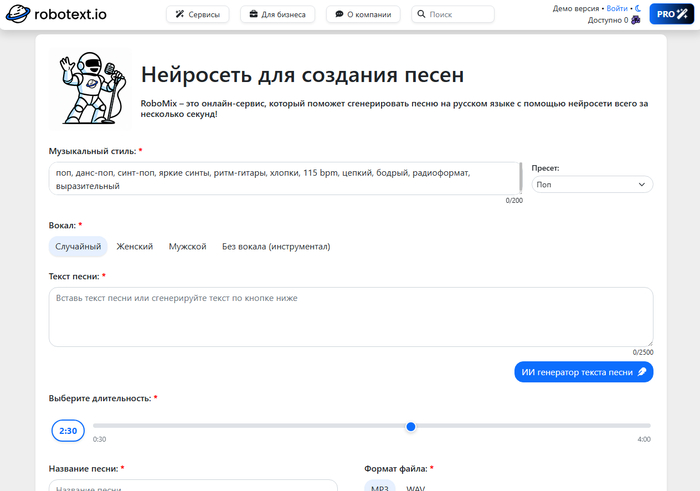Click the search magnifier icon

point(420,15)
